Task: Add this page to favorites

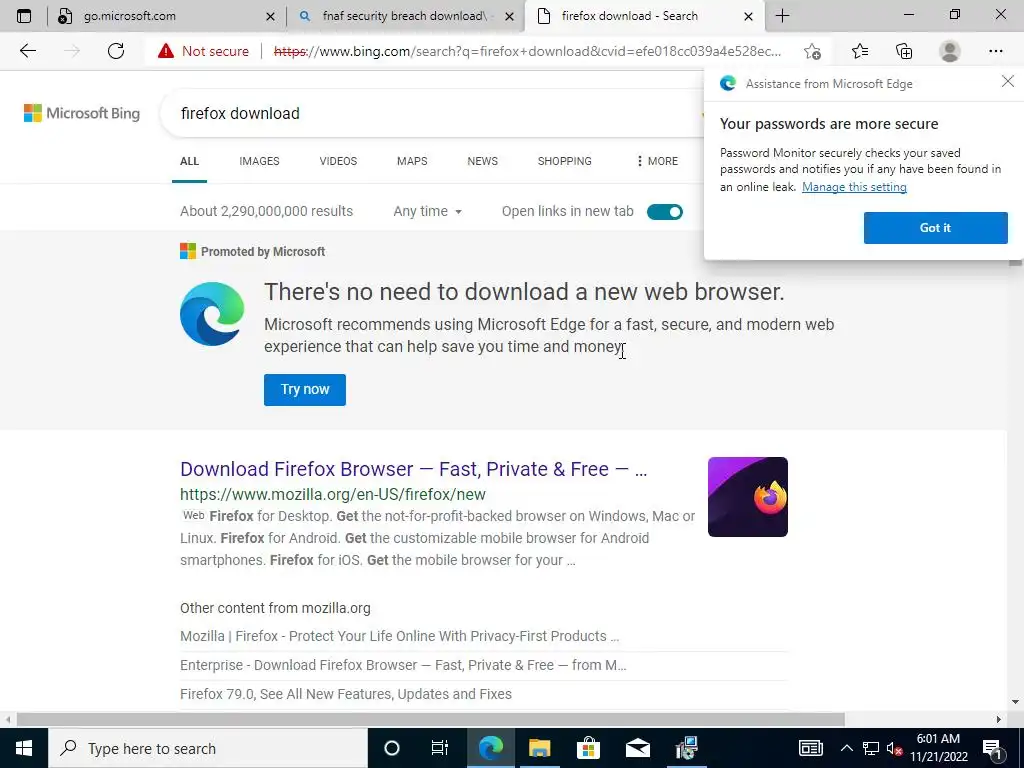Action: pos(812,51)
